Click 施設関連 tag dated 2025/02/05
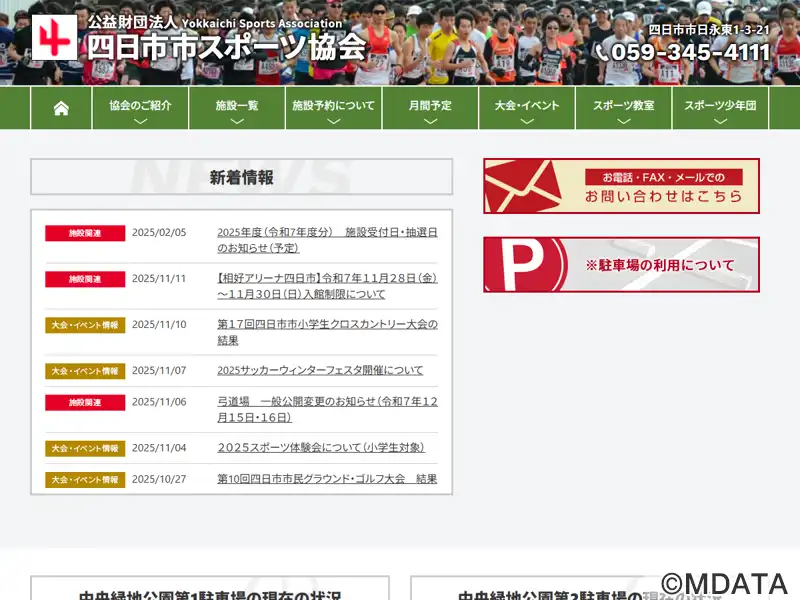This screenshot has height=600, width=800. pos(85,233)
